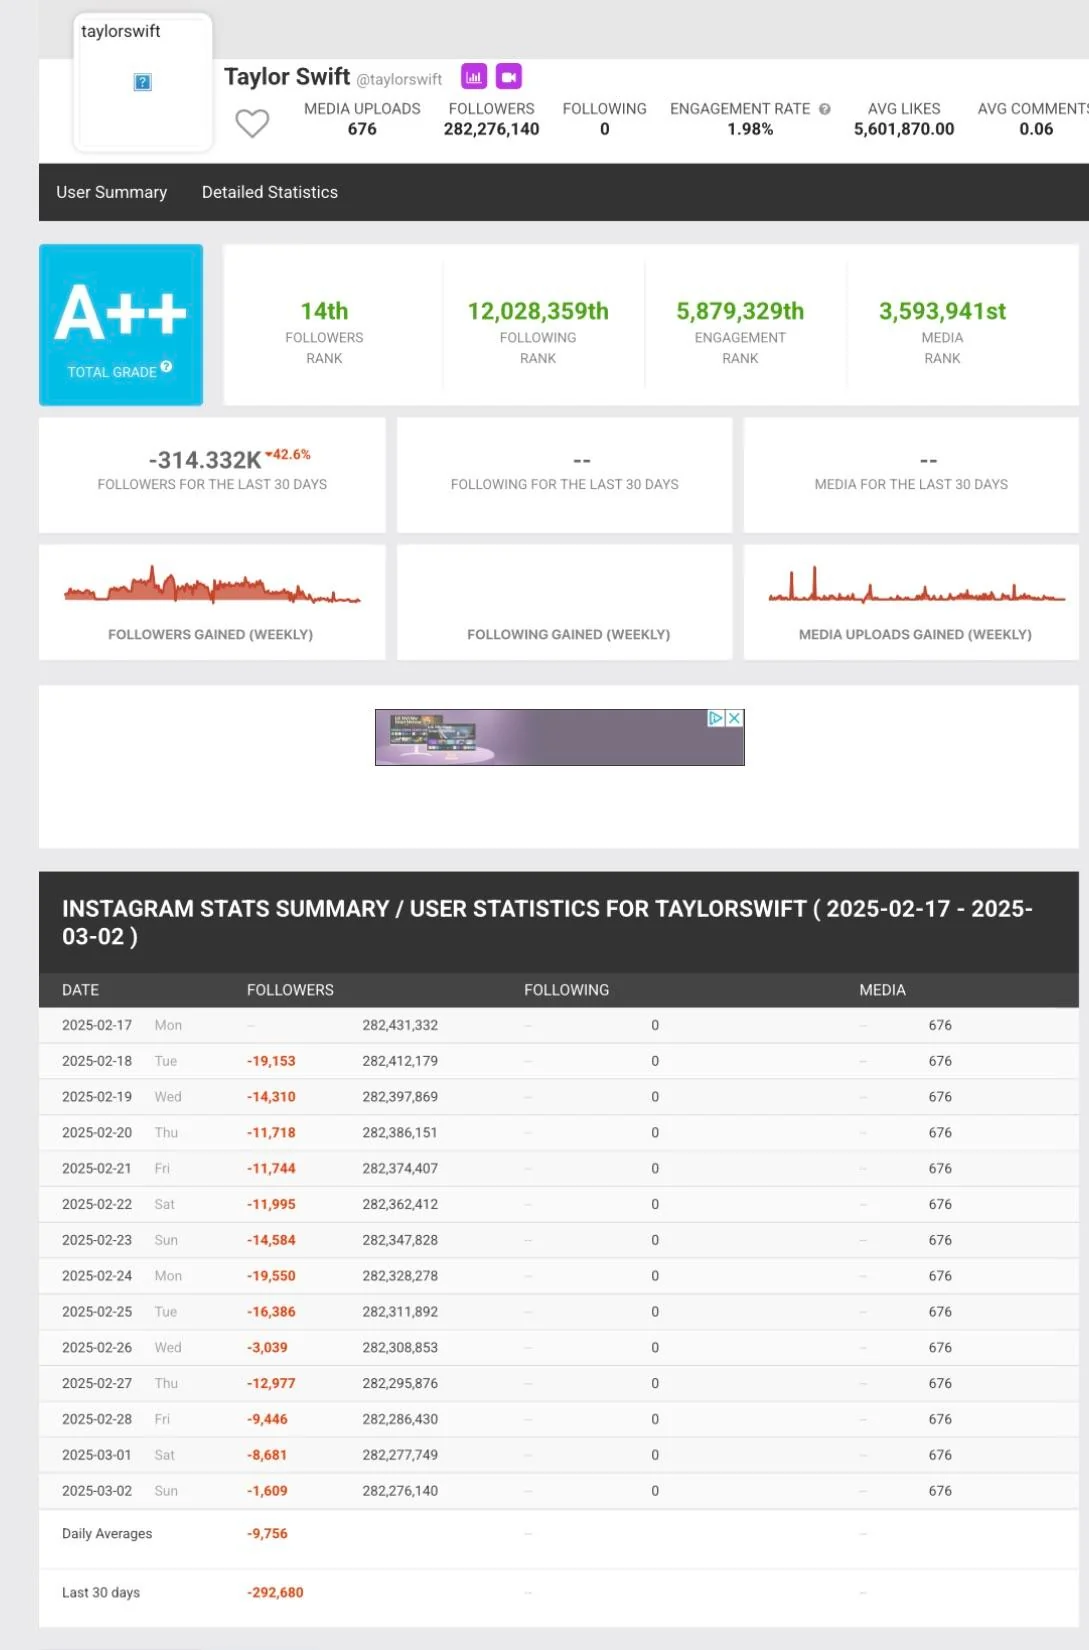Click the 1.98% engagement rate value
Viewport: 1089px width, 1650px height.
coord(750,129)
